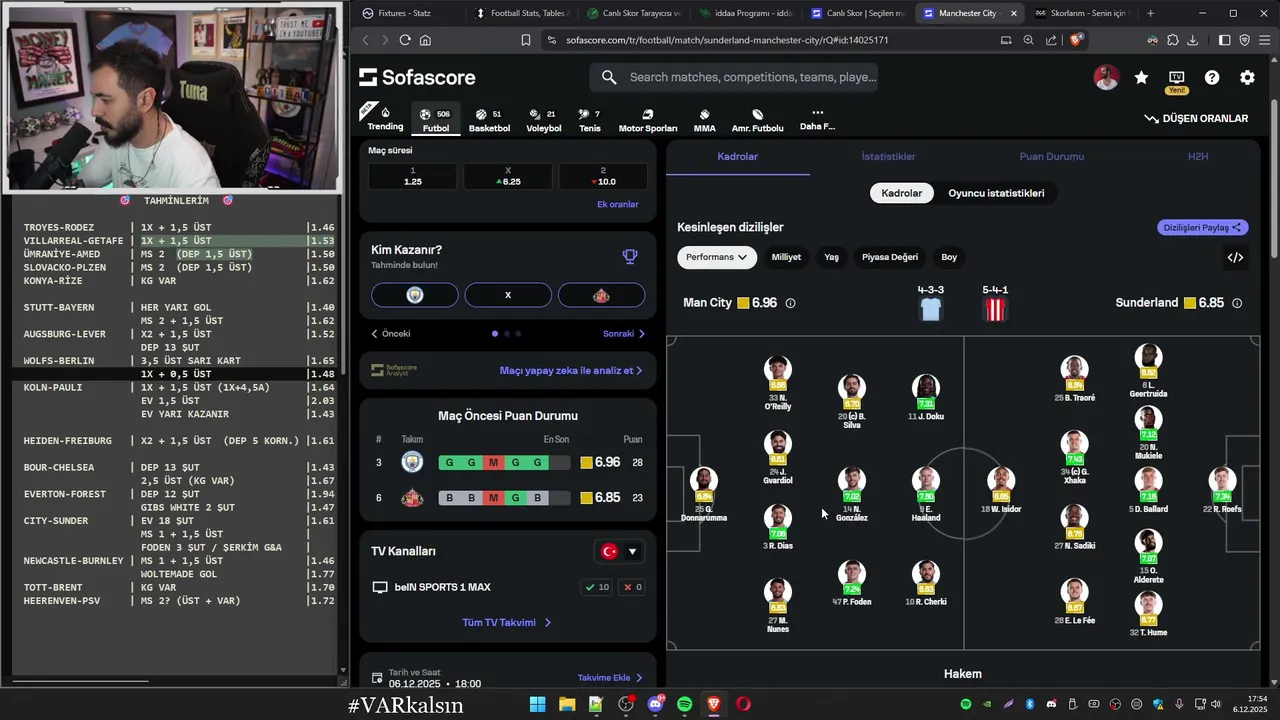The height and width of the screenshot is (720, 1280).
Task: Switch to the H2H tab
Action: click(1197, 157)
